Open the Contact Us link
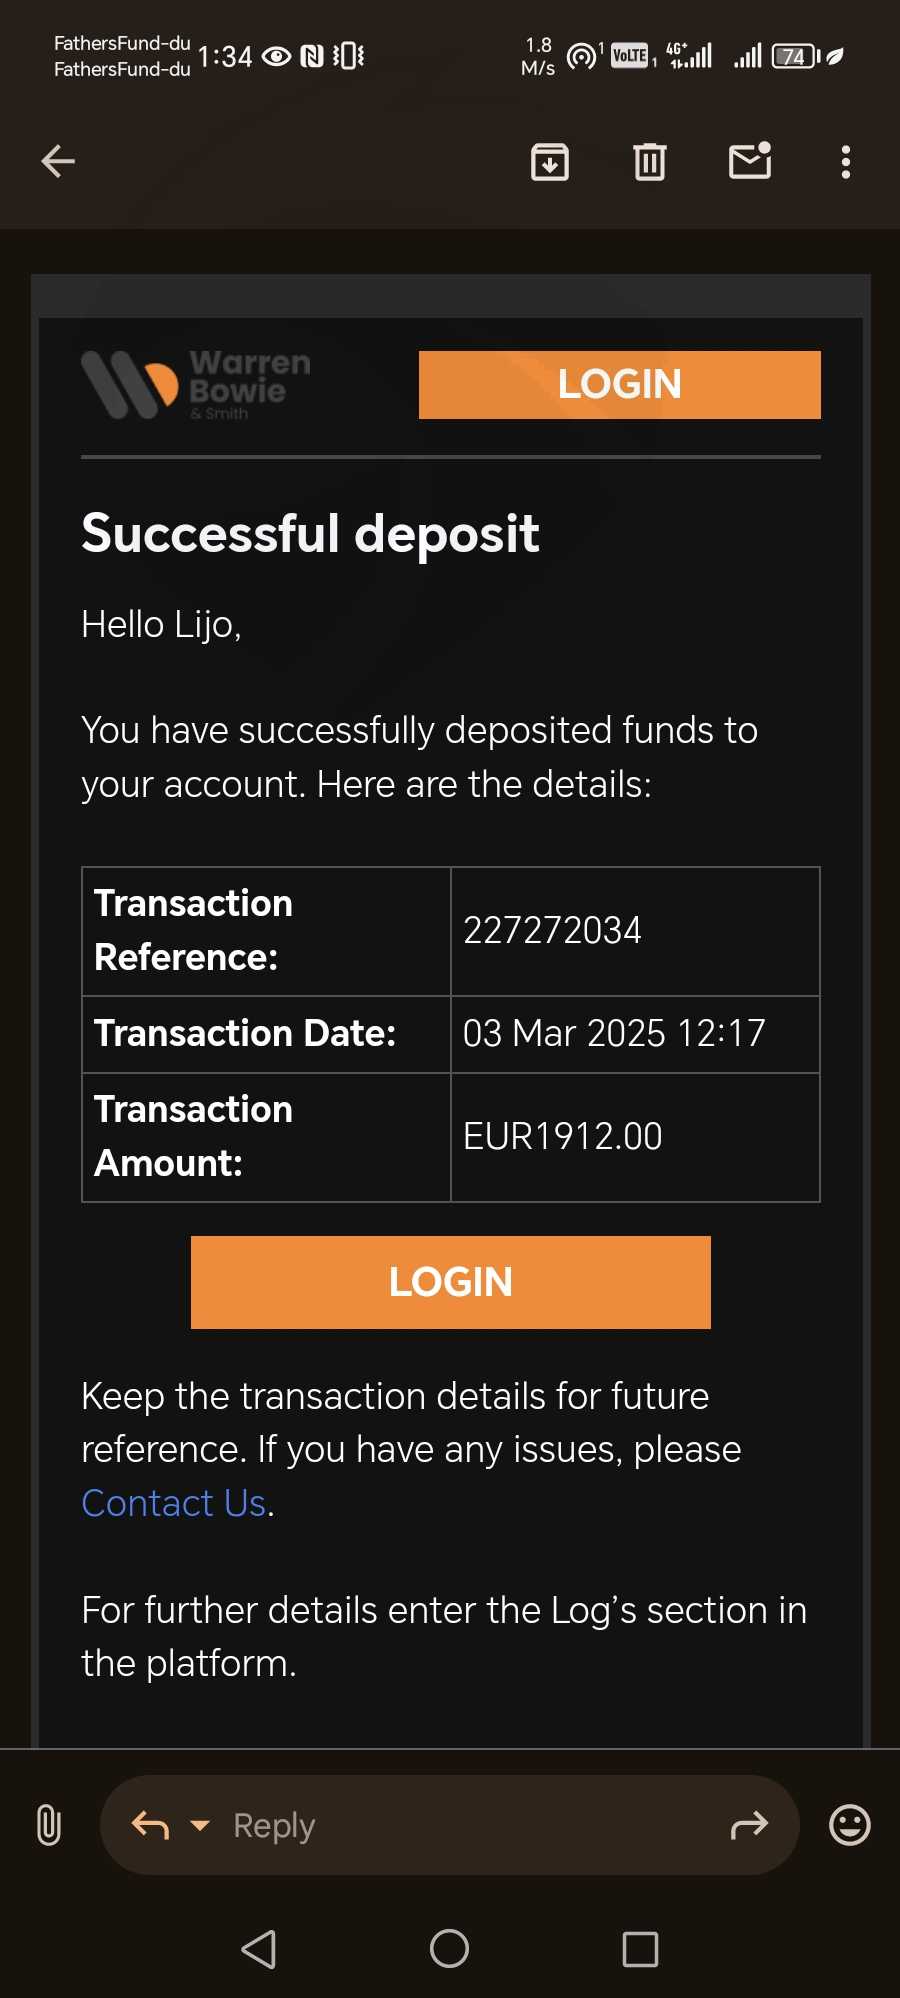 (x=174, y=1503)
